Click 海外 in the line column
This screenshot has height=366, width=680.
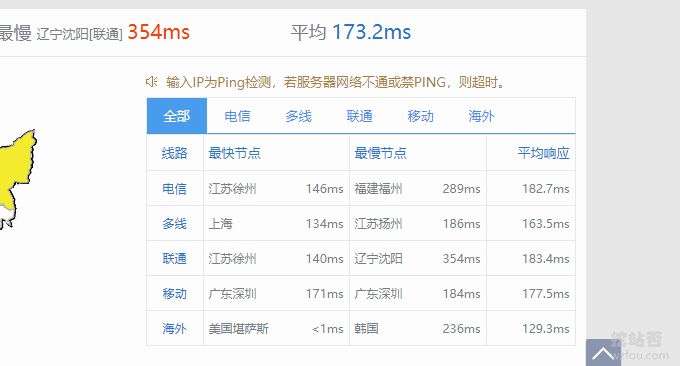click(174, 329)
